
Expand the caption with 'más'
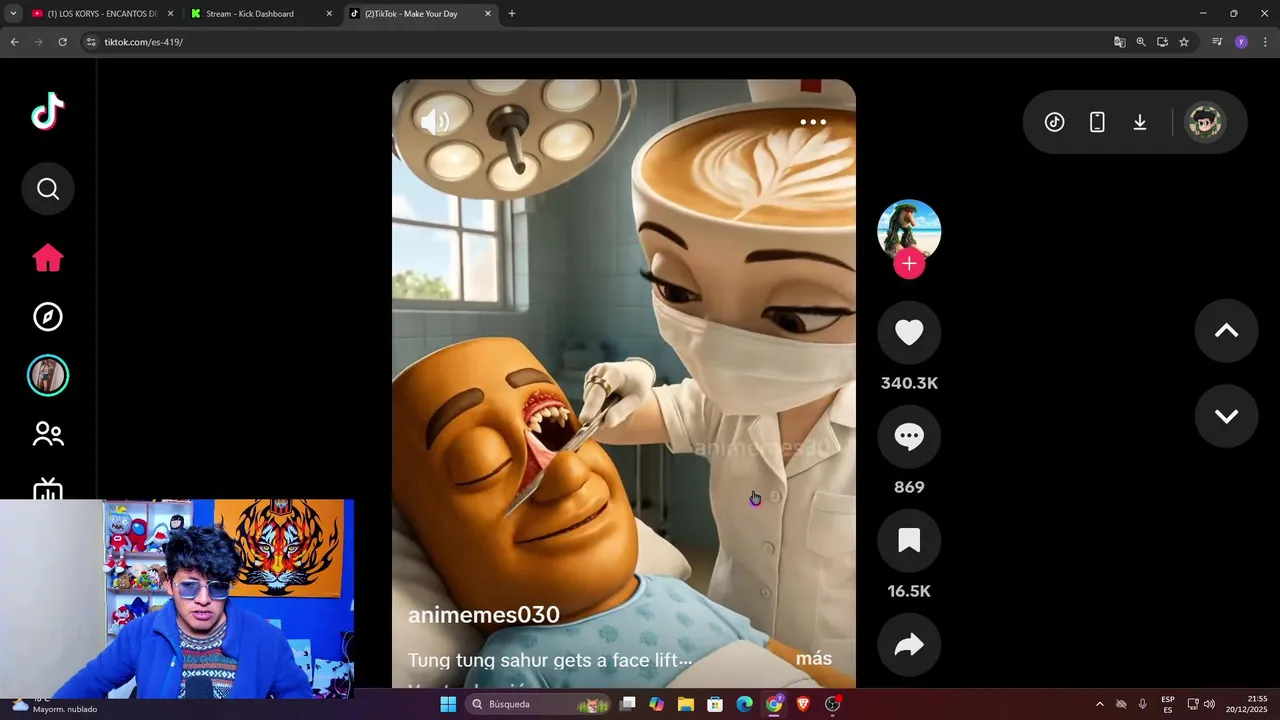[x=814, y=658]
